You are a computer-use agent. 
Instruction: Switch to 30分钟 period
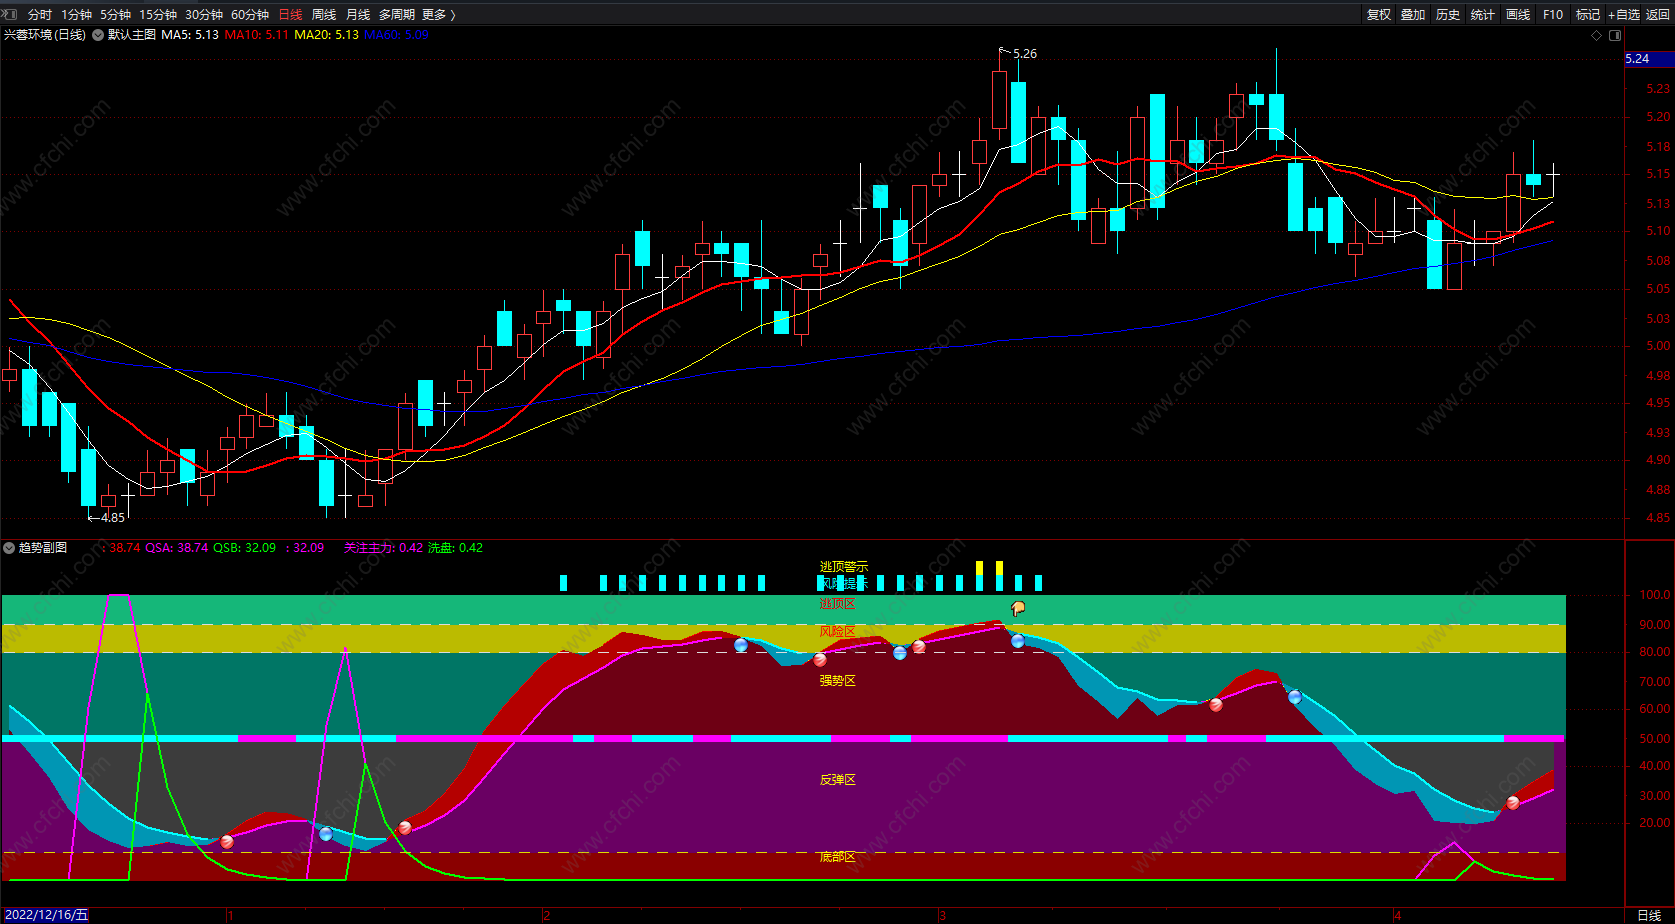(204, 15)
